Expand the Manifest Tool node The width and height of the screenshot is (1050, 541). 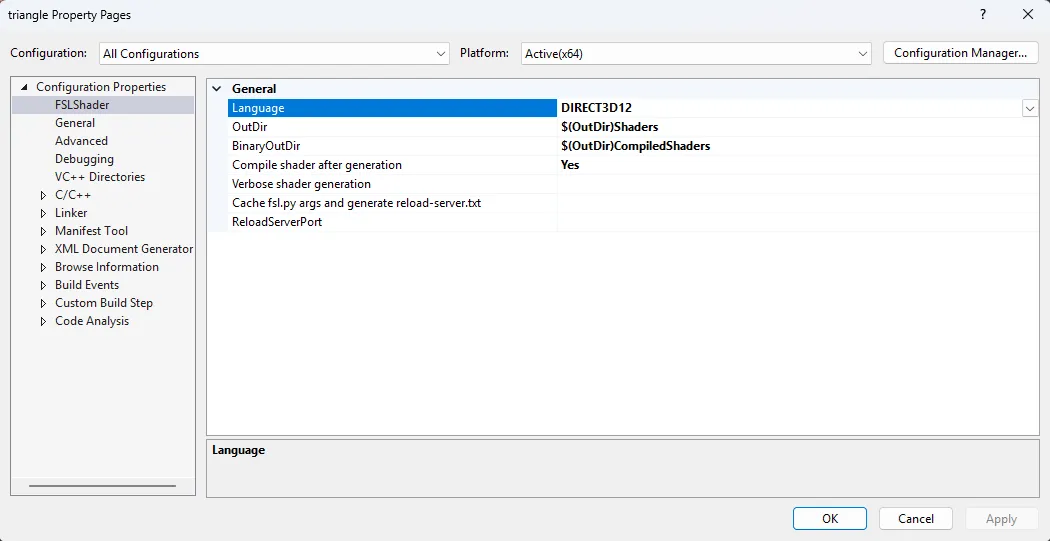click(x=43, y=232)
